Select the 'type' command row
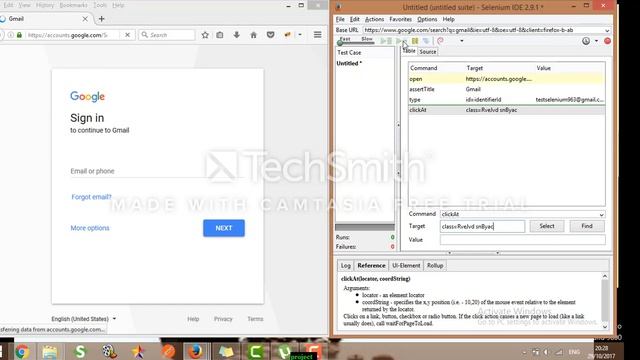Screen dimensions: 640x360 [x=507, y=100]
